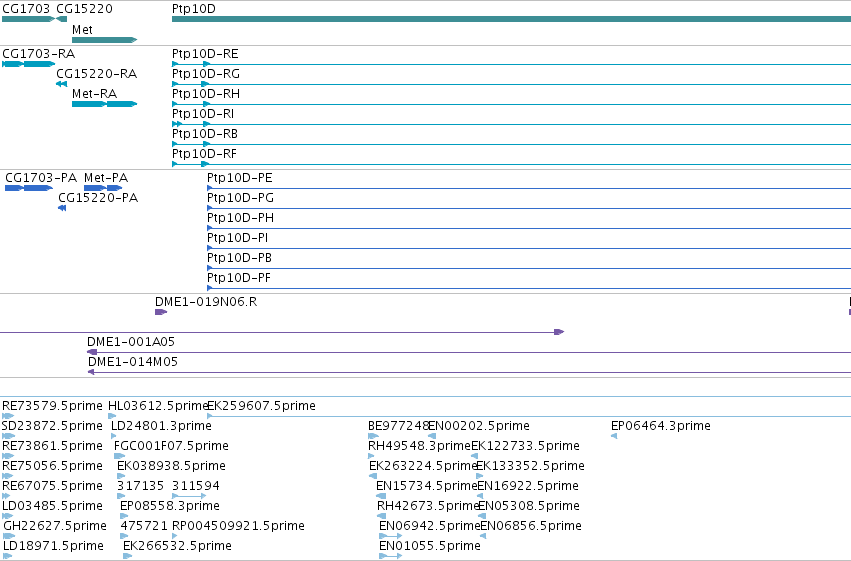This screenshot has width=851, height=561.
Task: Select transcript Ptp10D-RB line
Action: coord(511,144)
